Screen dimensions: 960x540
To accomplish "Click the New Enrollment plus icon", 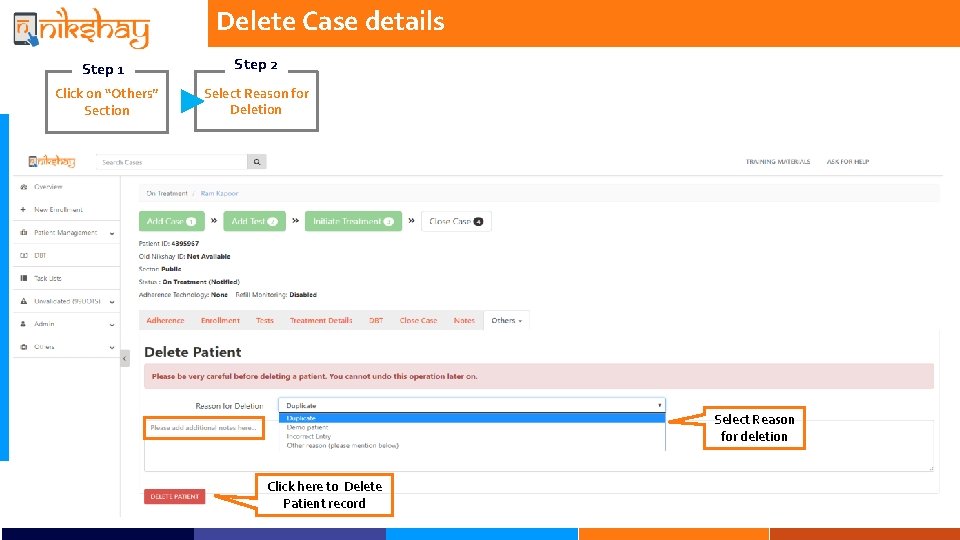I will (x=23, y=209).
